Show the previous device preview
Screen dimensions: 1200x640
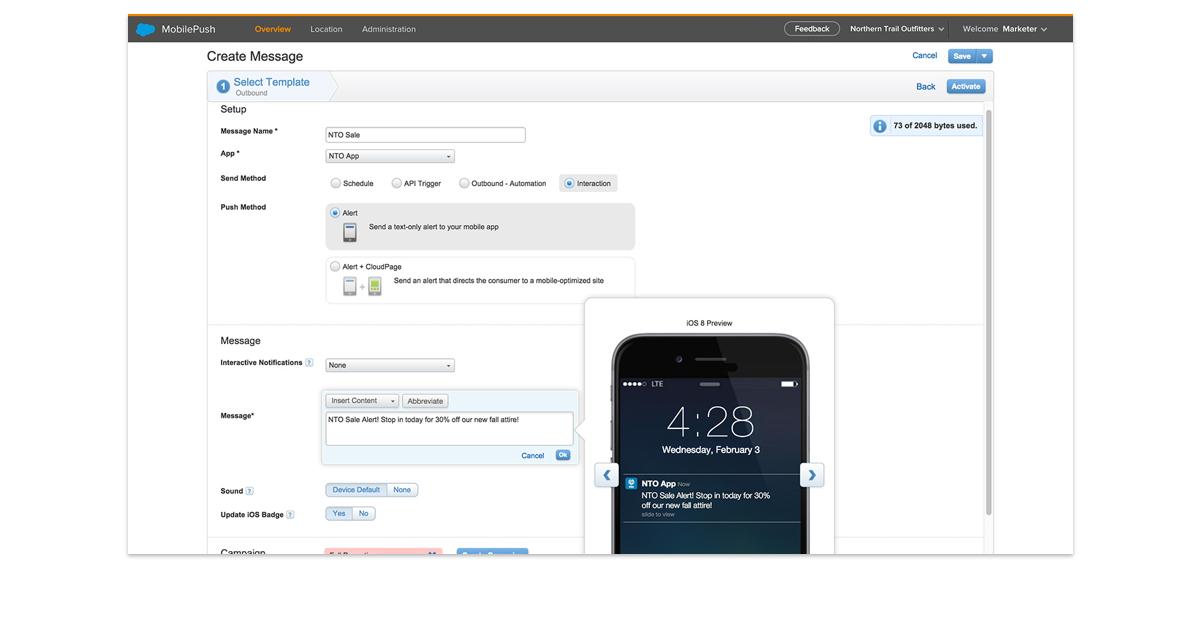coord(606,475)
